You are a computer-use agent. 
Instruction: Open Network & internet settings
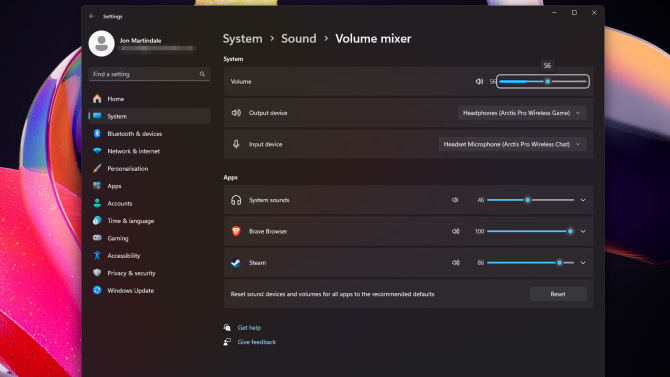[x=149, y=151]
